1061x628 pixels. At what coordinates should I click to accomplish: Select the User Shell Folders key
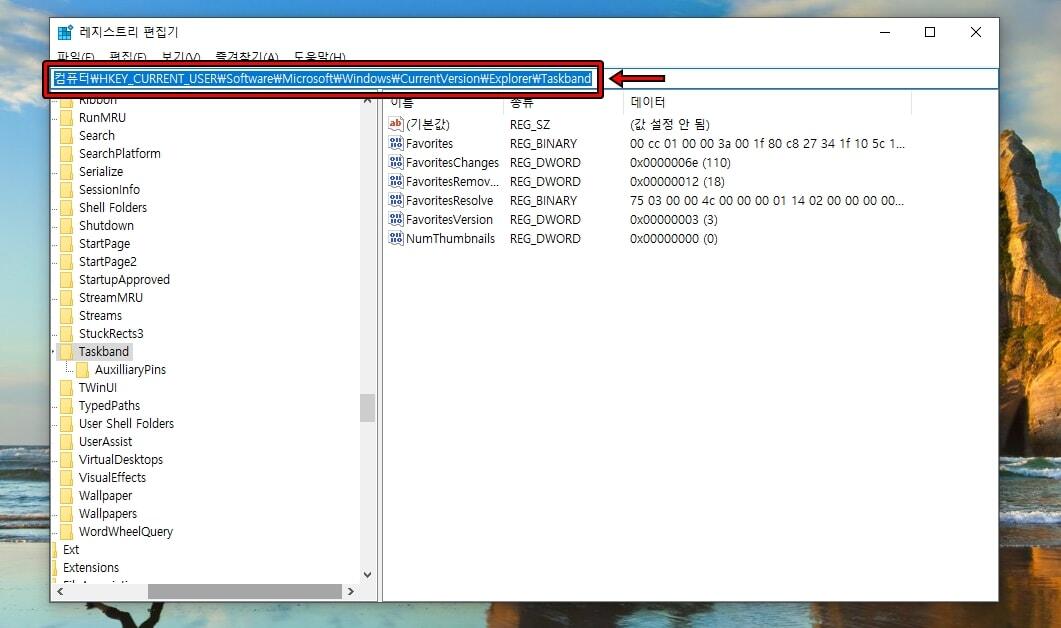tap(126, 424)
